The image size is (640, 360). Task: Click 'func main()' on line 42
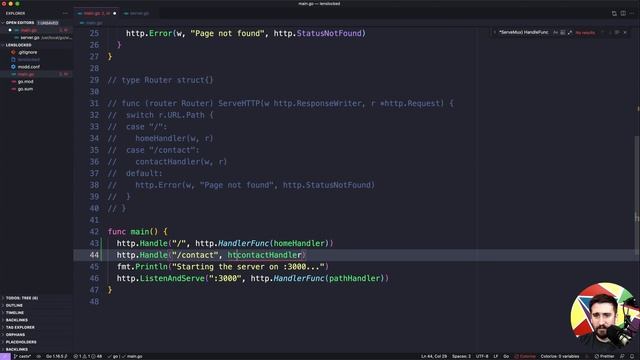click(x=133, y=232)
